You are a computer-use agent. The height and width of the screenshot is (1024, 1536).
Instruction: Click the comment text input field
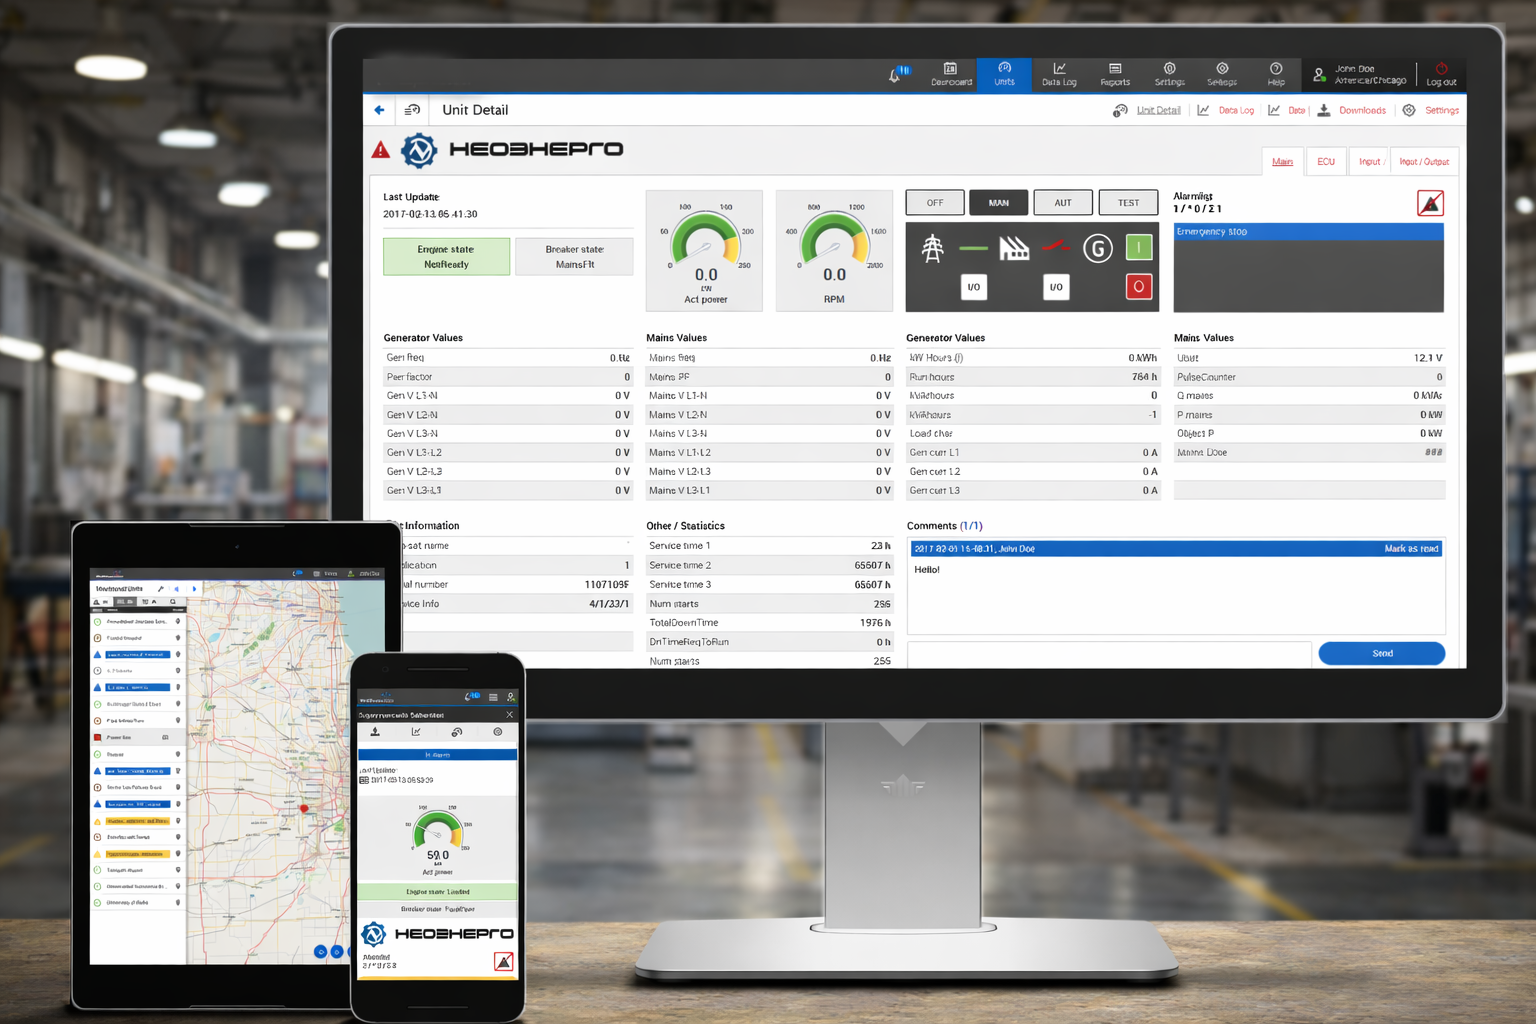pos(1108,653)
